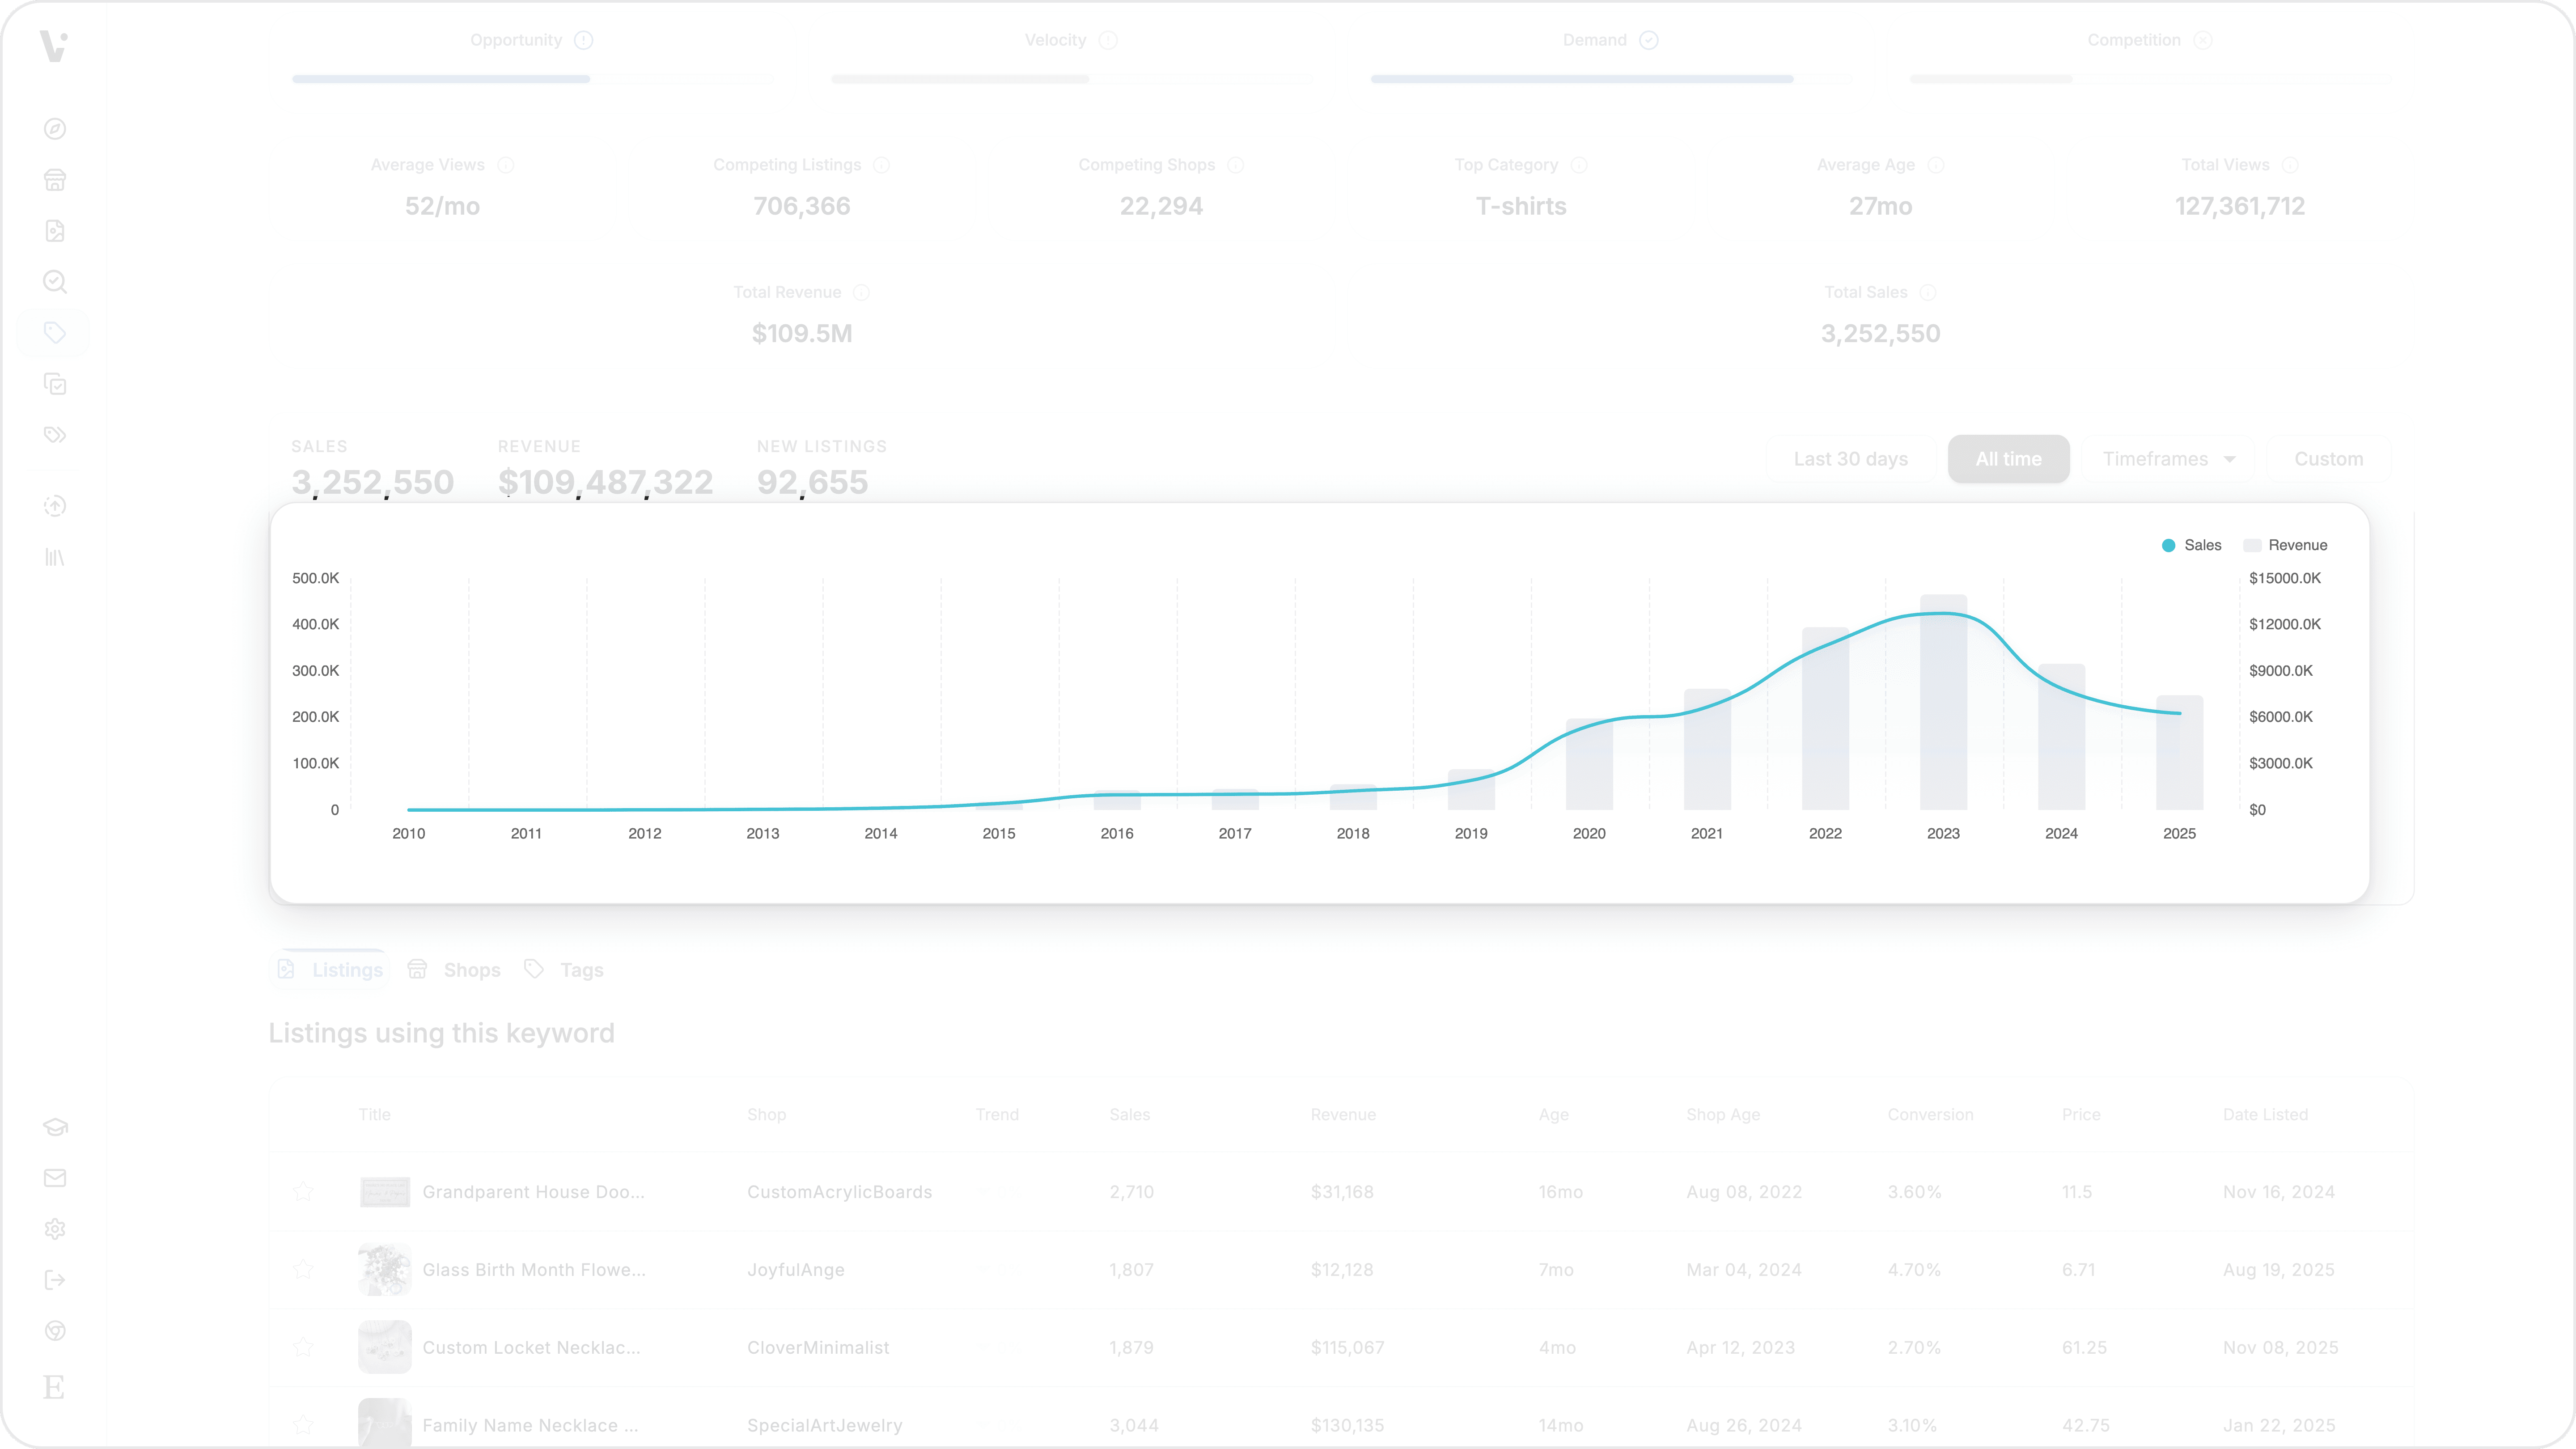The width and height of the screenshot is (2576, 1449).
Task: Open the upload/export circle icon in sidebar
Action: [55, 506]
